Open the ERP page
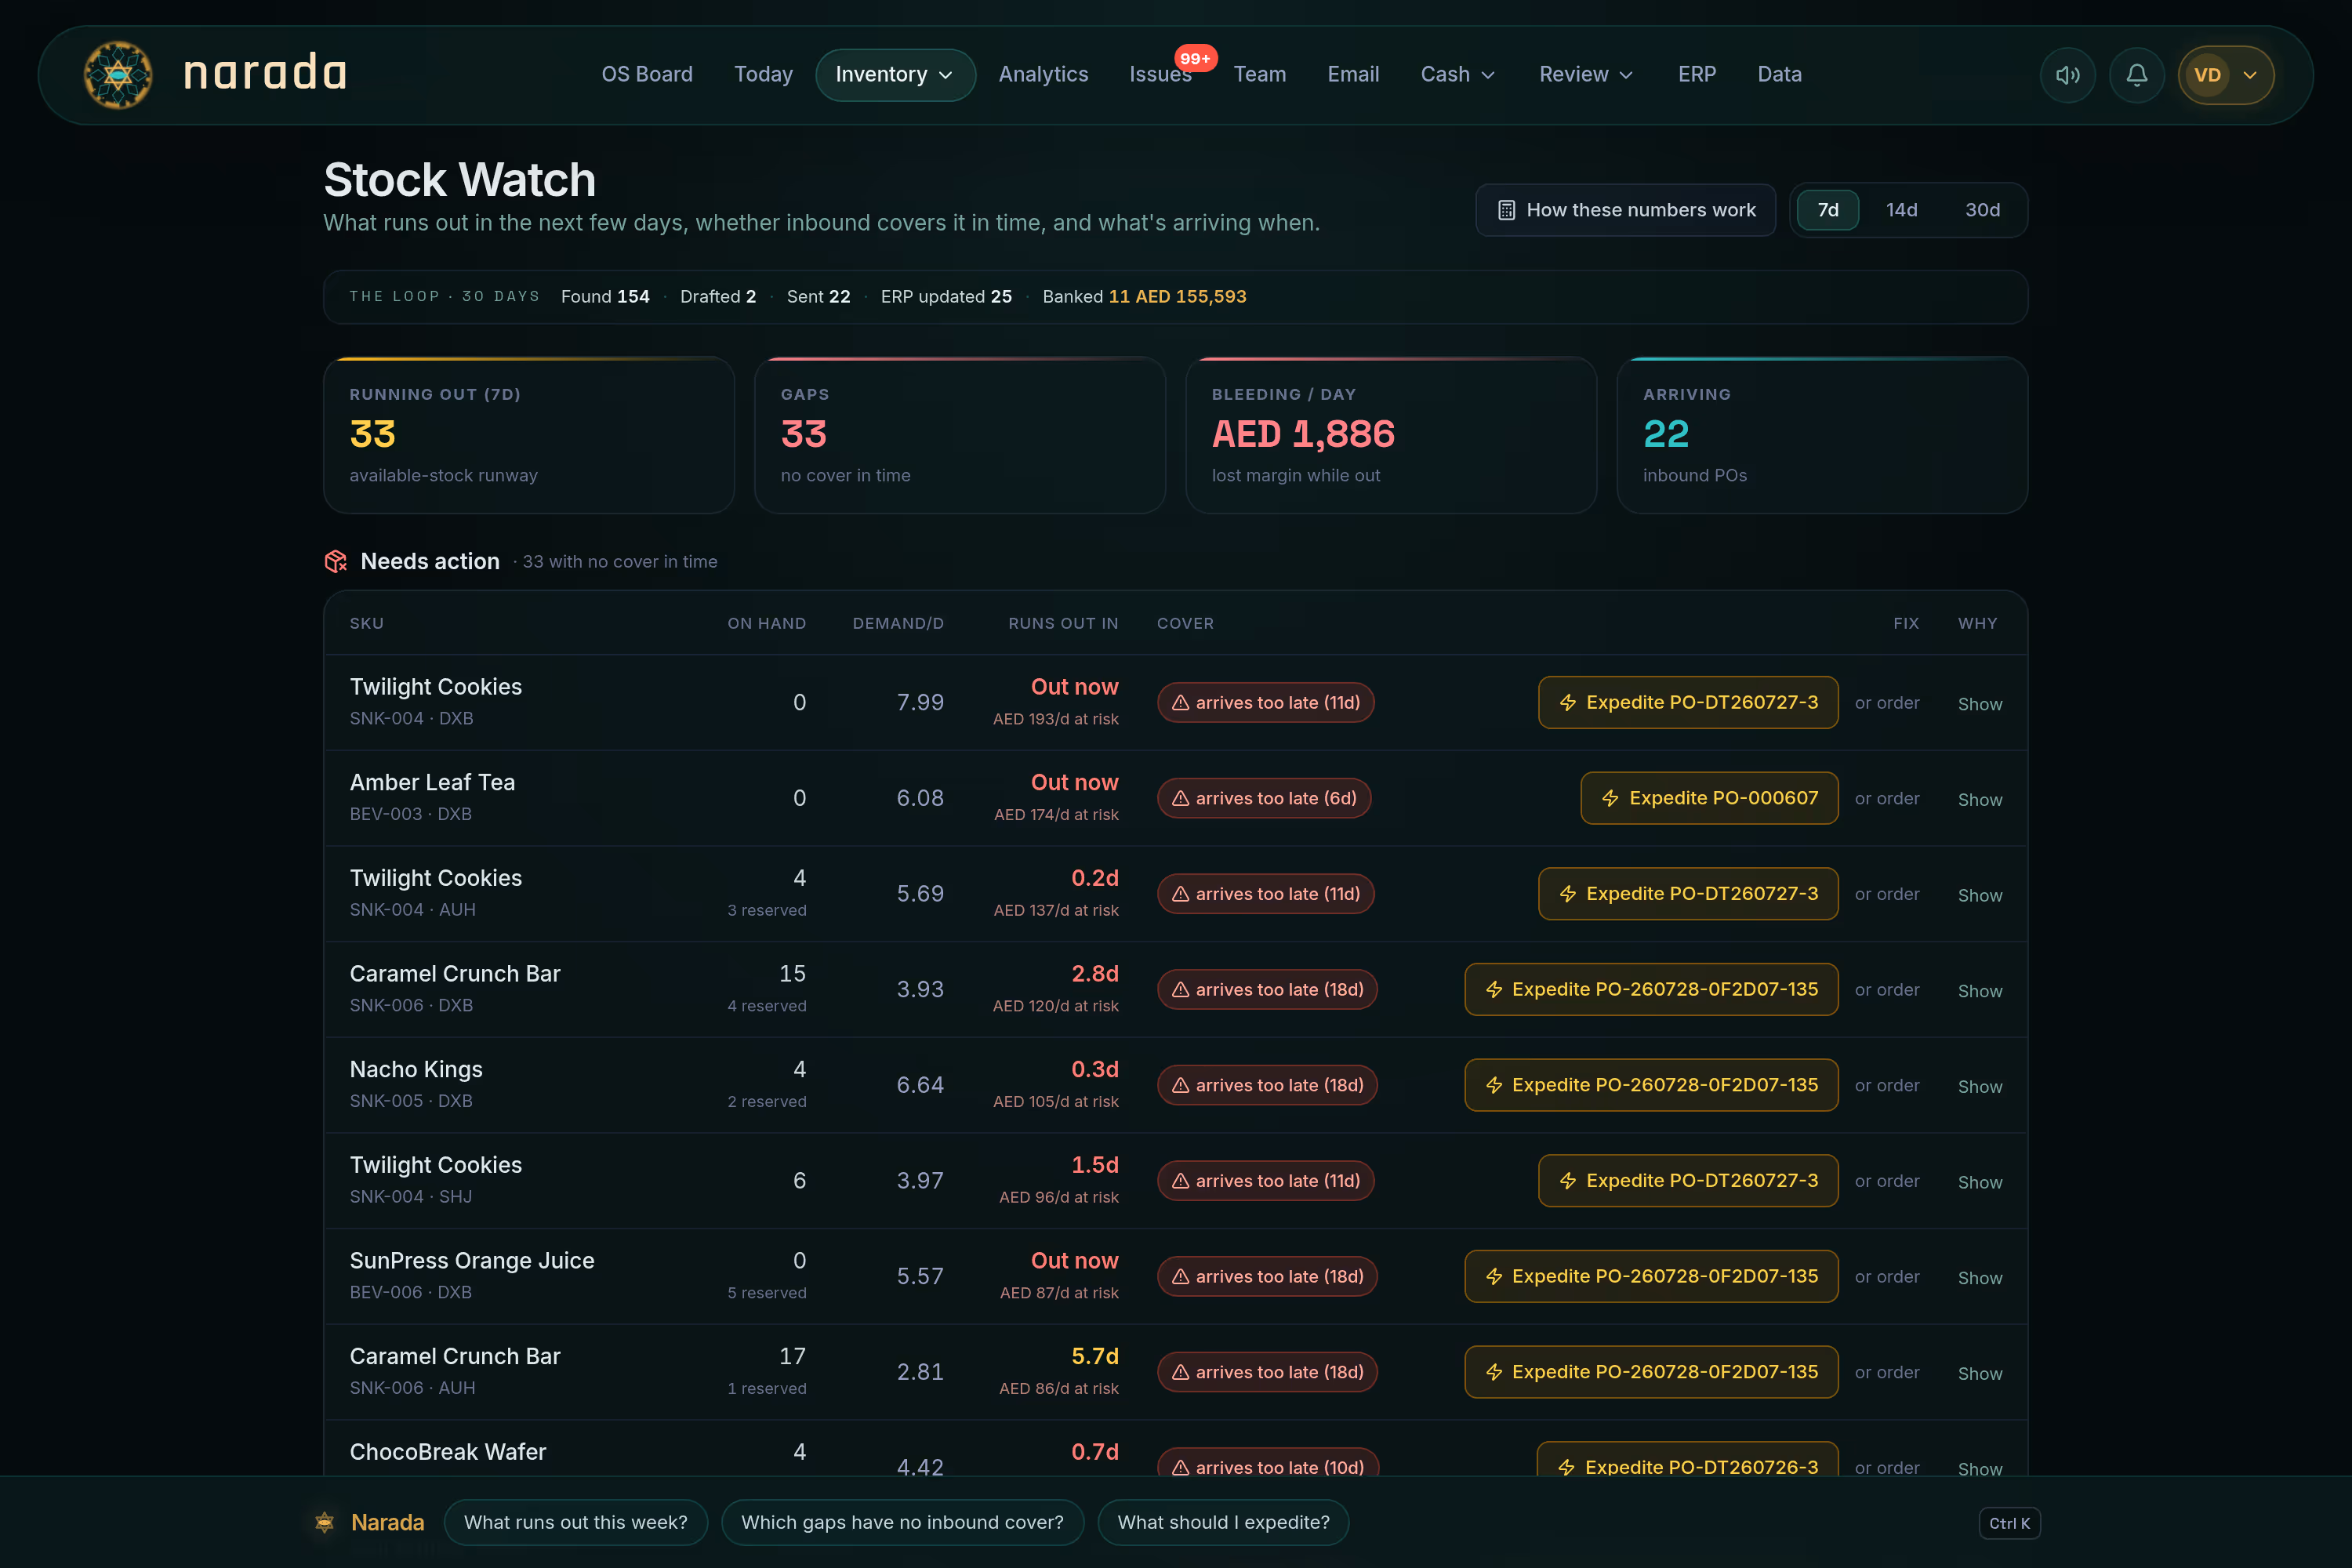 (x=1697, y=75)
